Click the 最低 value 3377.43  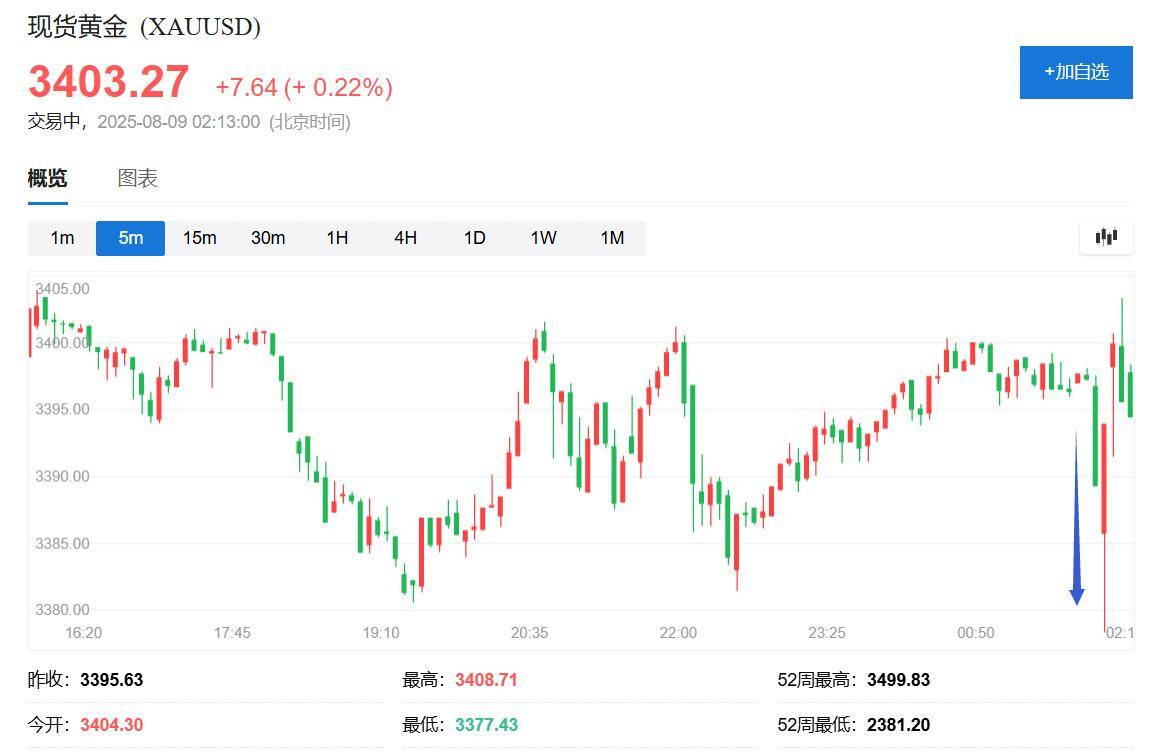[x=486, y=725]
